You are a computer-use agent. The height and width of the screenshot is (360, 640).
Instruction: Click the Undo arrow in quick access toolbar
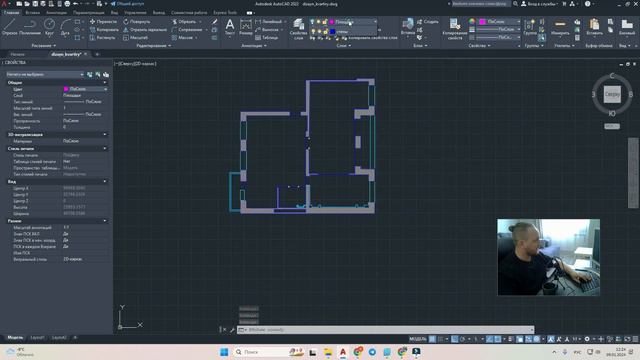(x=75, y=4)
